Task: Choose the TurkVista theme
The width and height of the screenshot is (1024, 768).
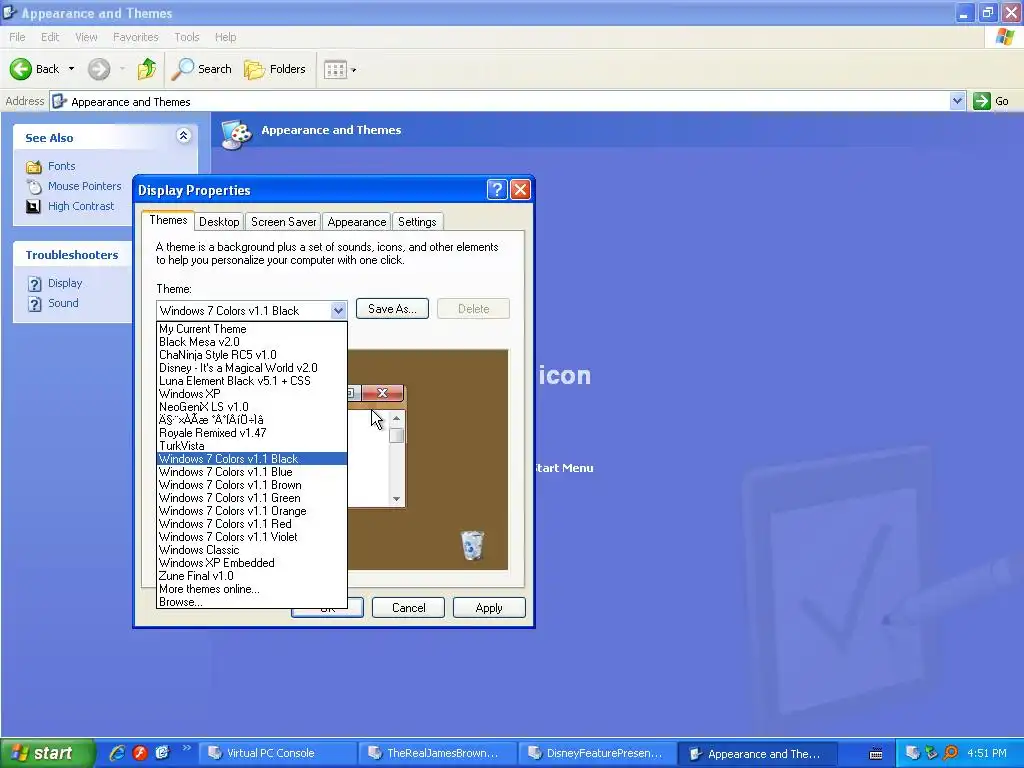Action: click(x=251, y=446)
